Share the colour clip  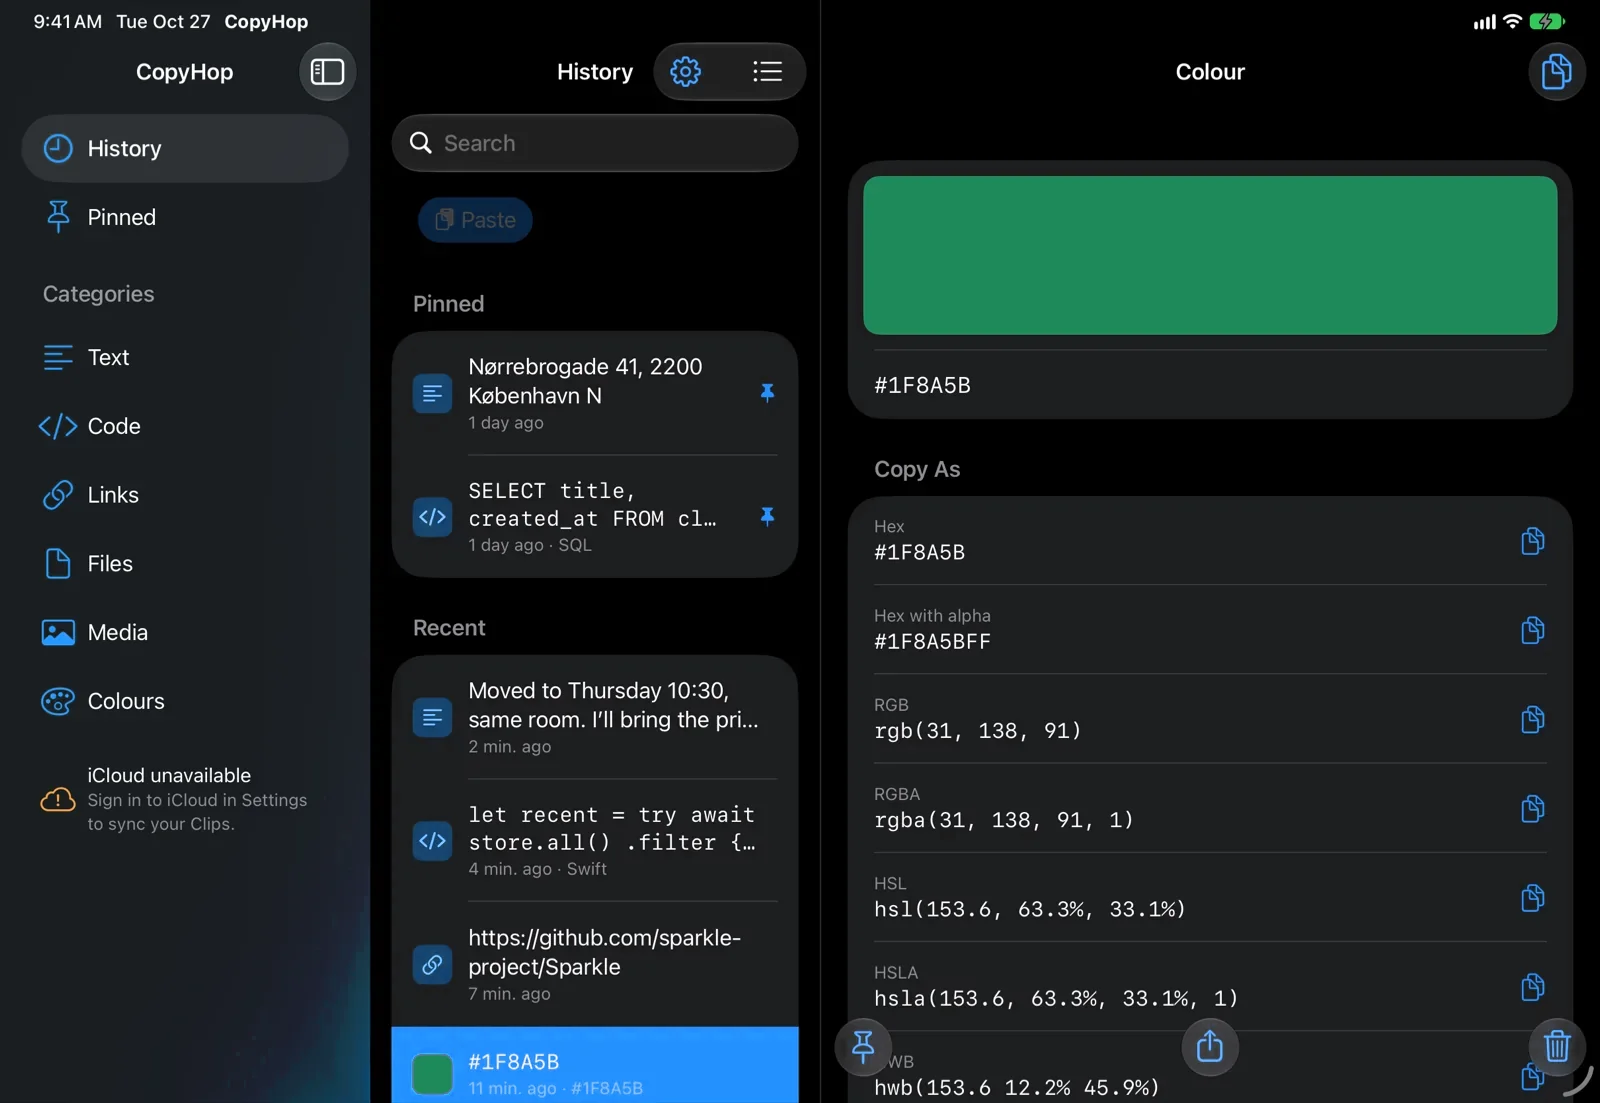click(1210, 1047)
